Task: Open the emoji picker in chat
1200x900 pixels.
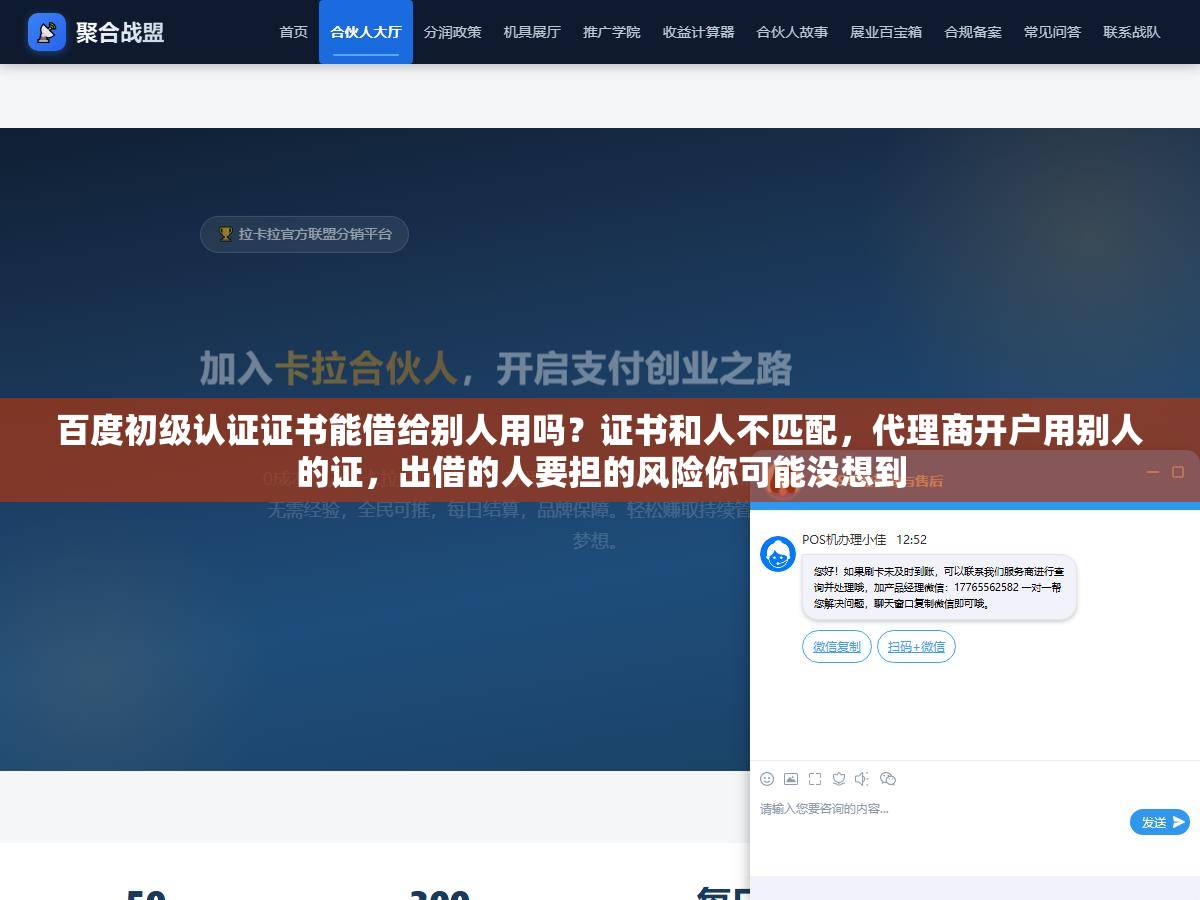Action: point(767,779)
